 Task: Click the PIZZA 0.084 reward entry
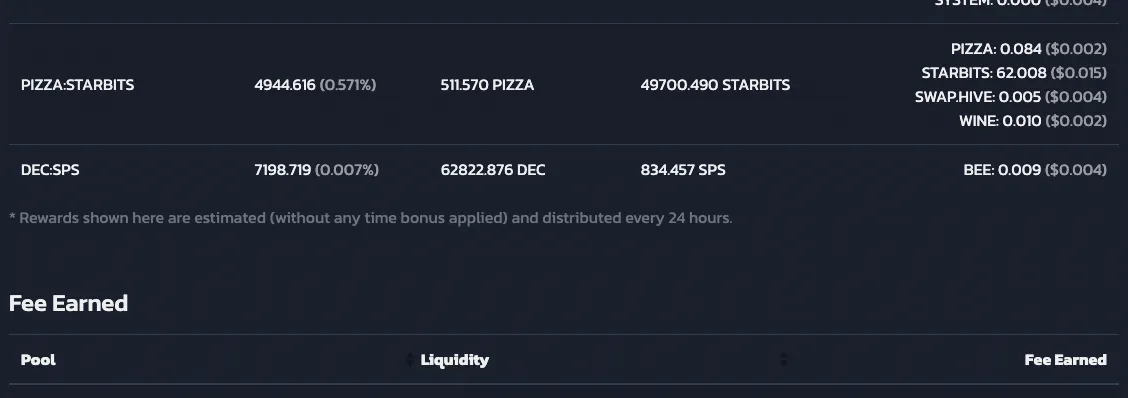[1029, 49]
